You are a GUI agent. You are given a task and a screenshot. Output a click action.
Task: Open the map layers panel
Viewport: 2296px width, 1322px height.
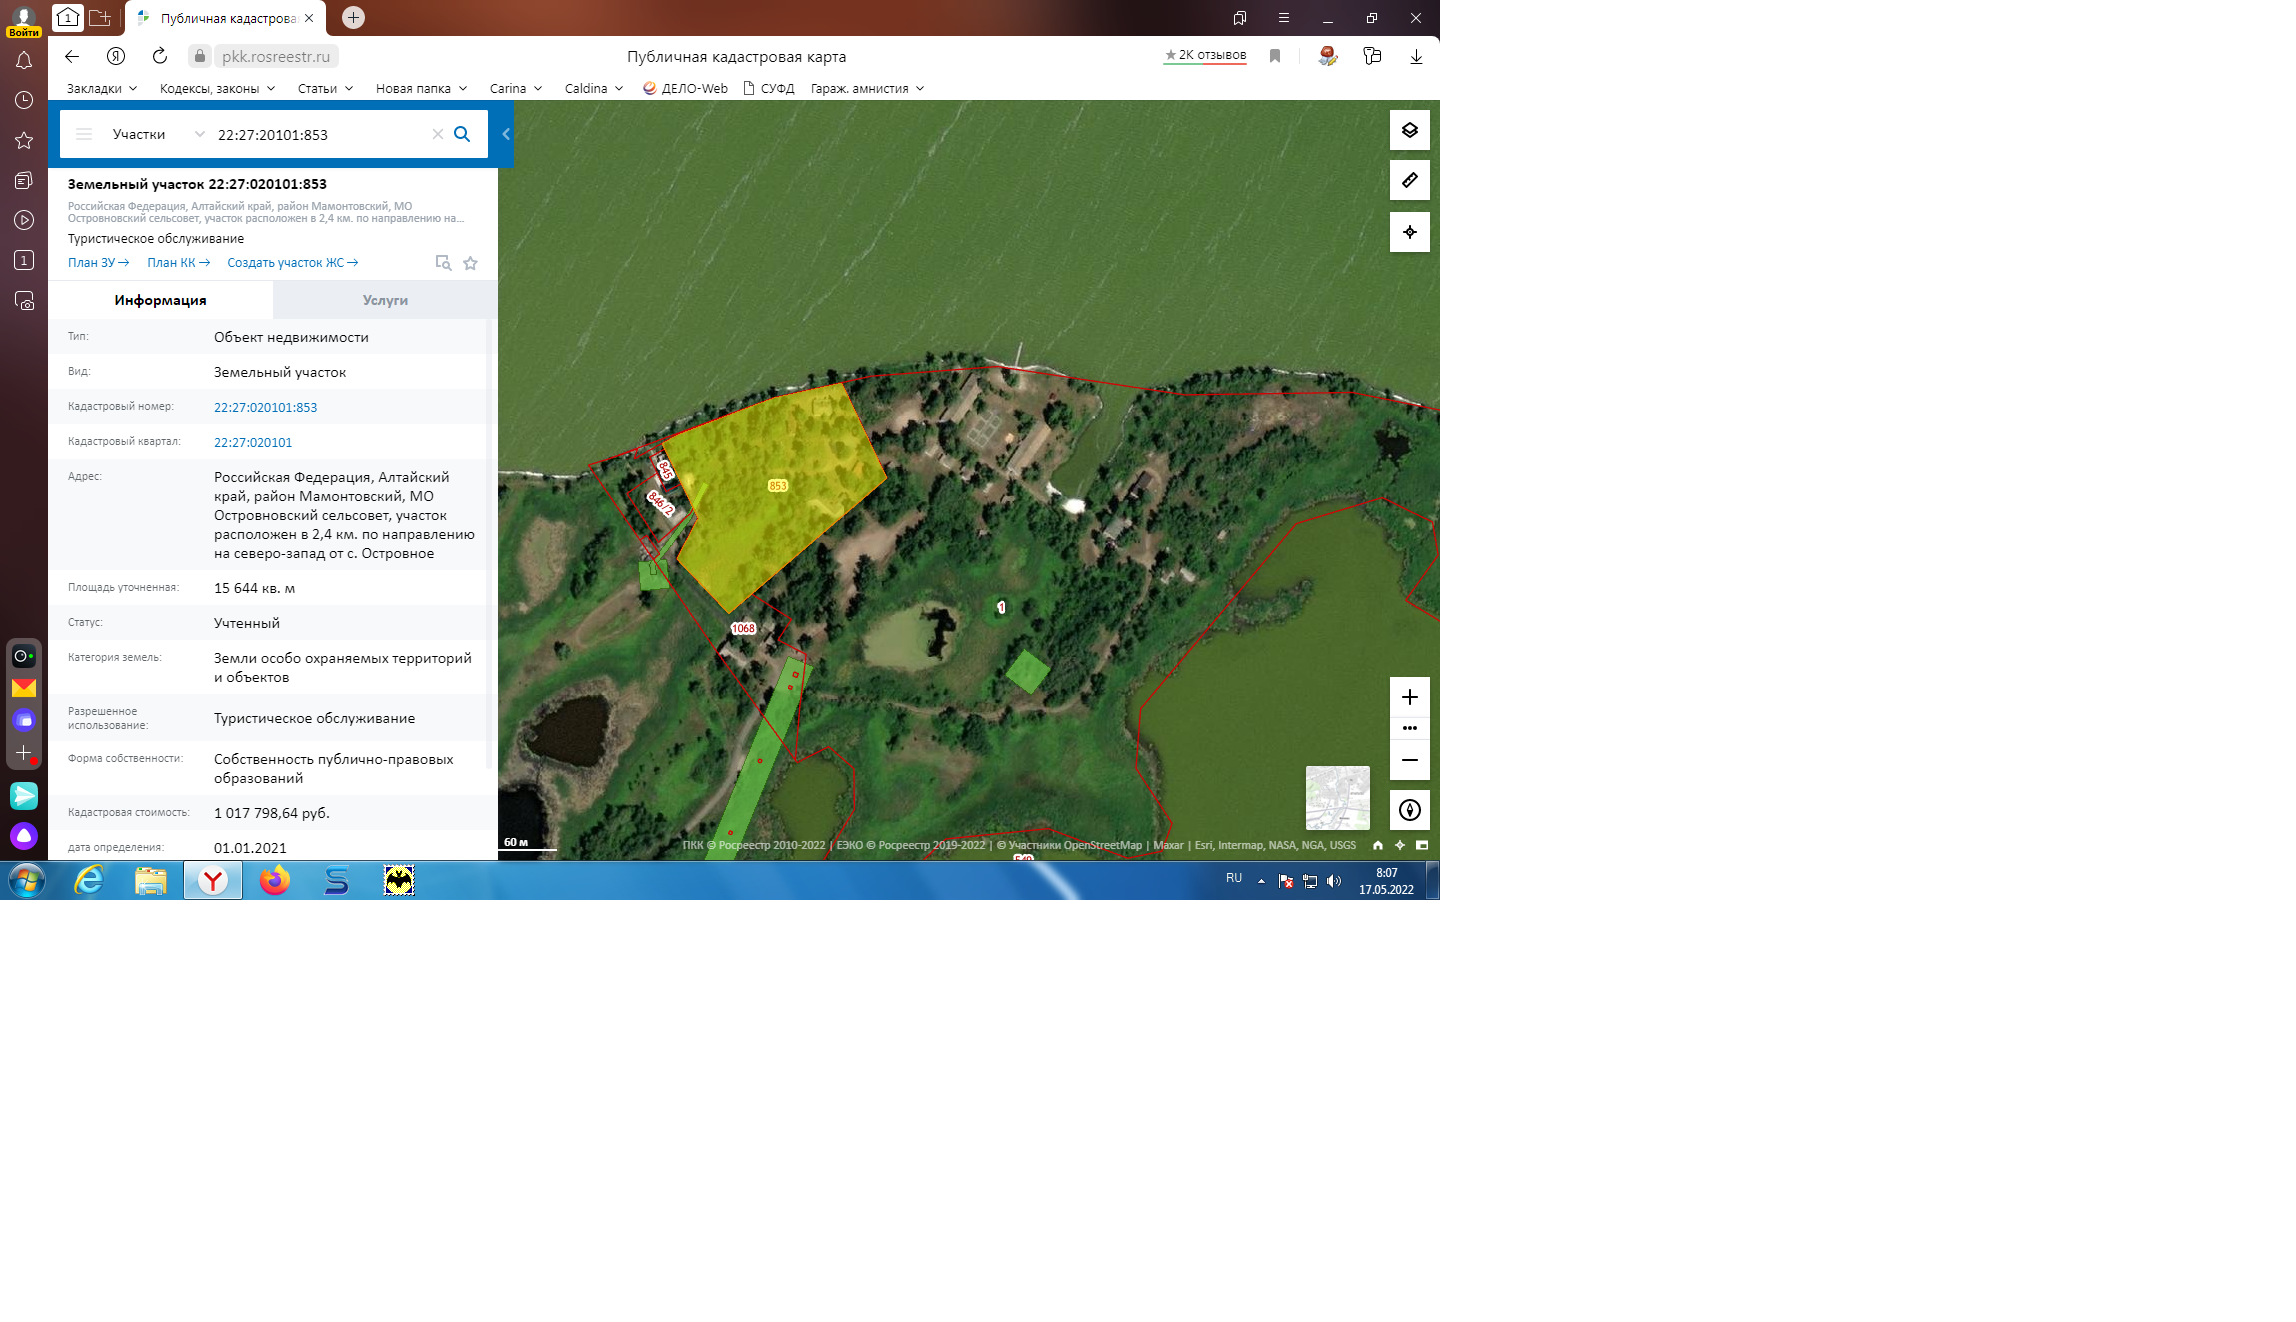click(x=1409, y=130)
